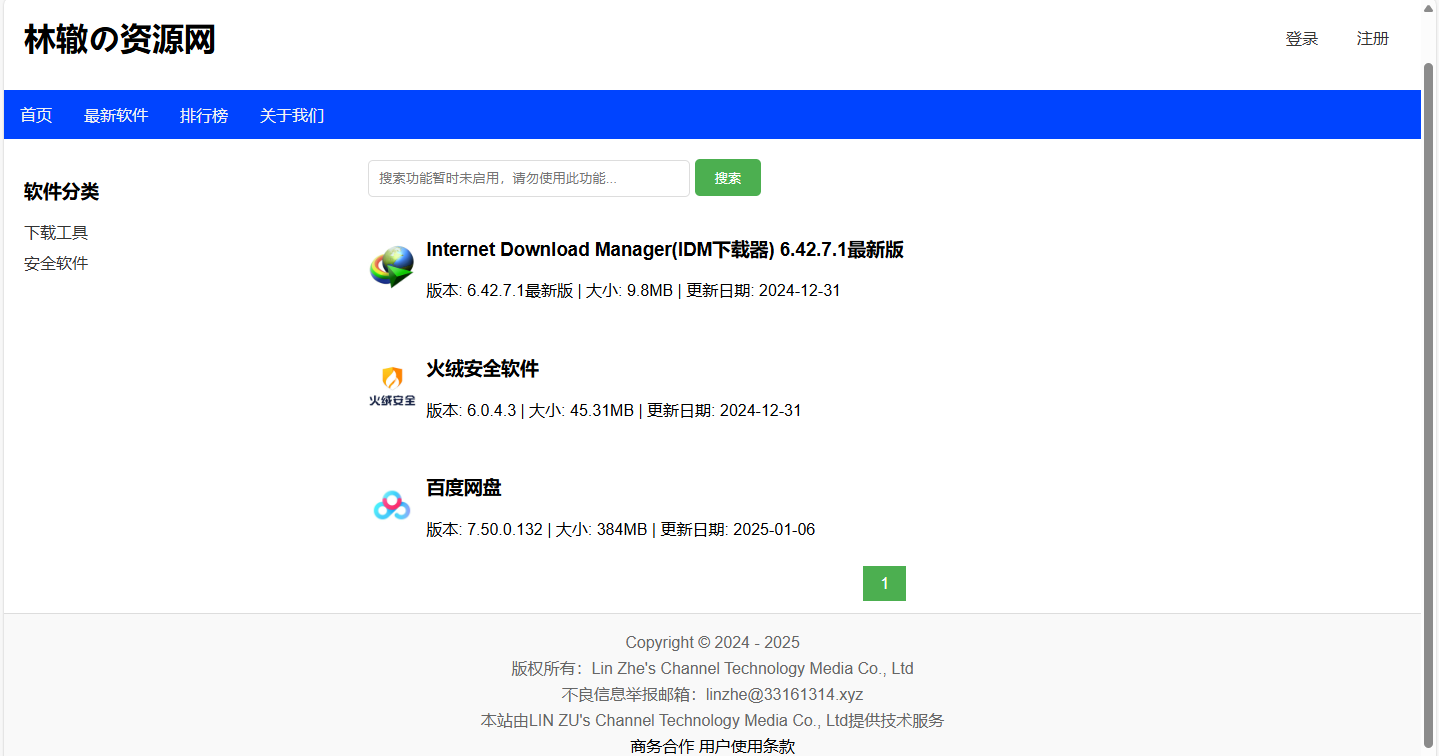Click the 软件分类 sidebar heading
Screen dimensions: 1439x756
(x=62, y=192)
